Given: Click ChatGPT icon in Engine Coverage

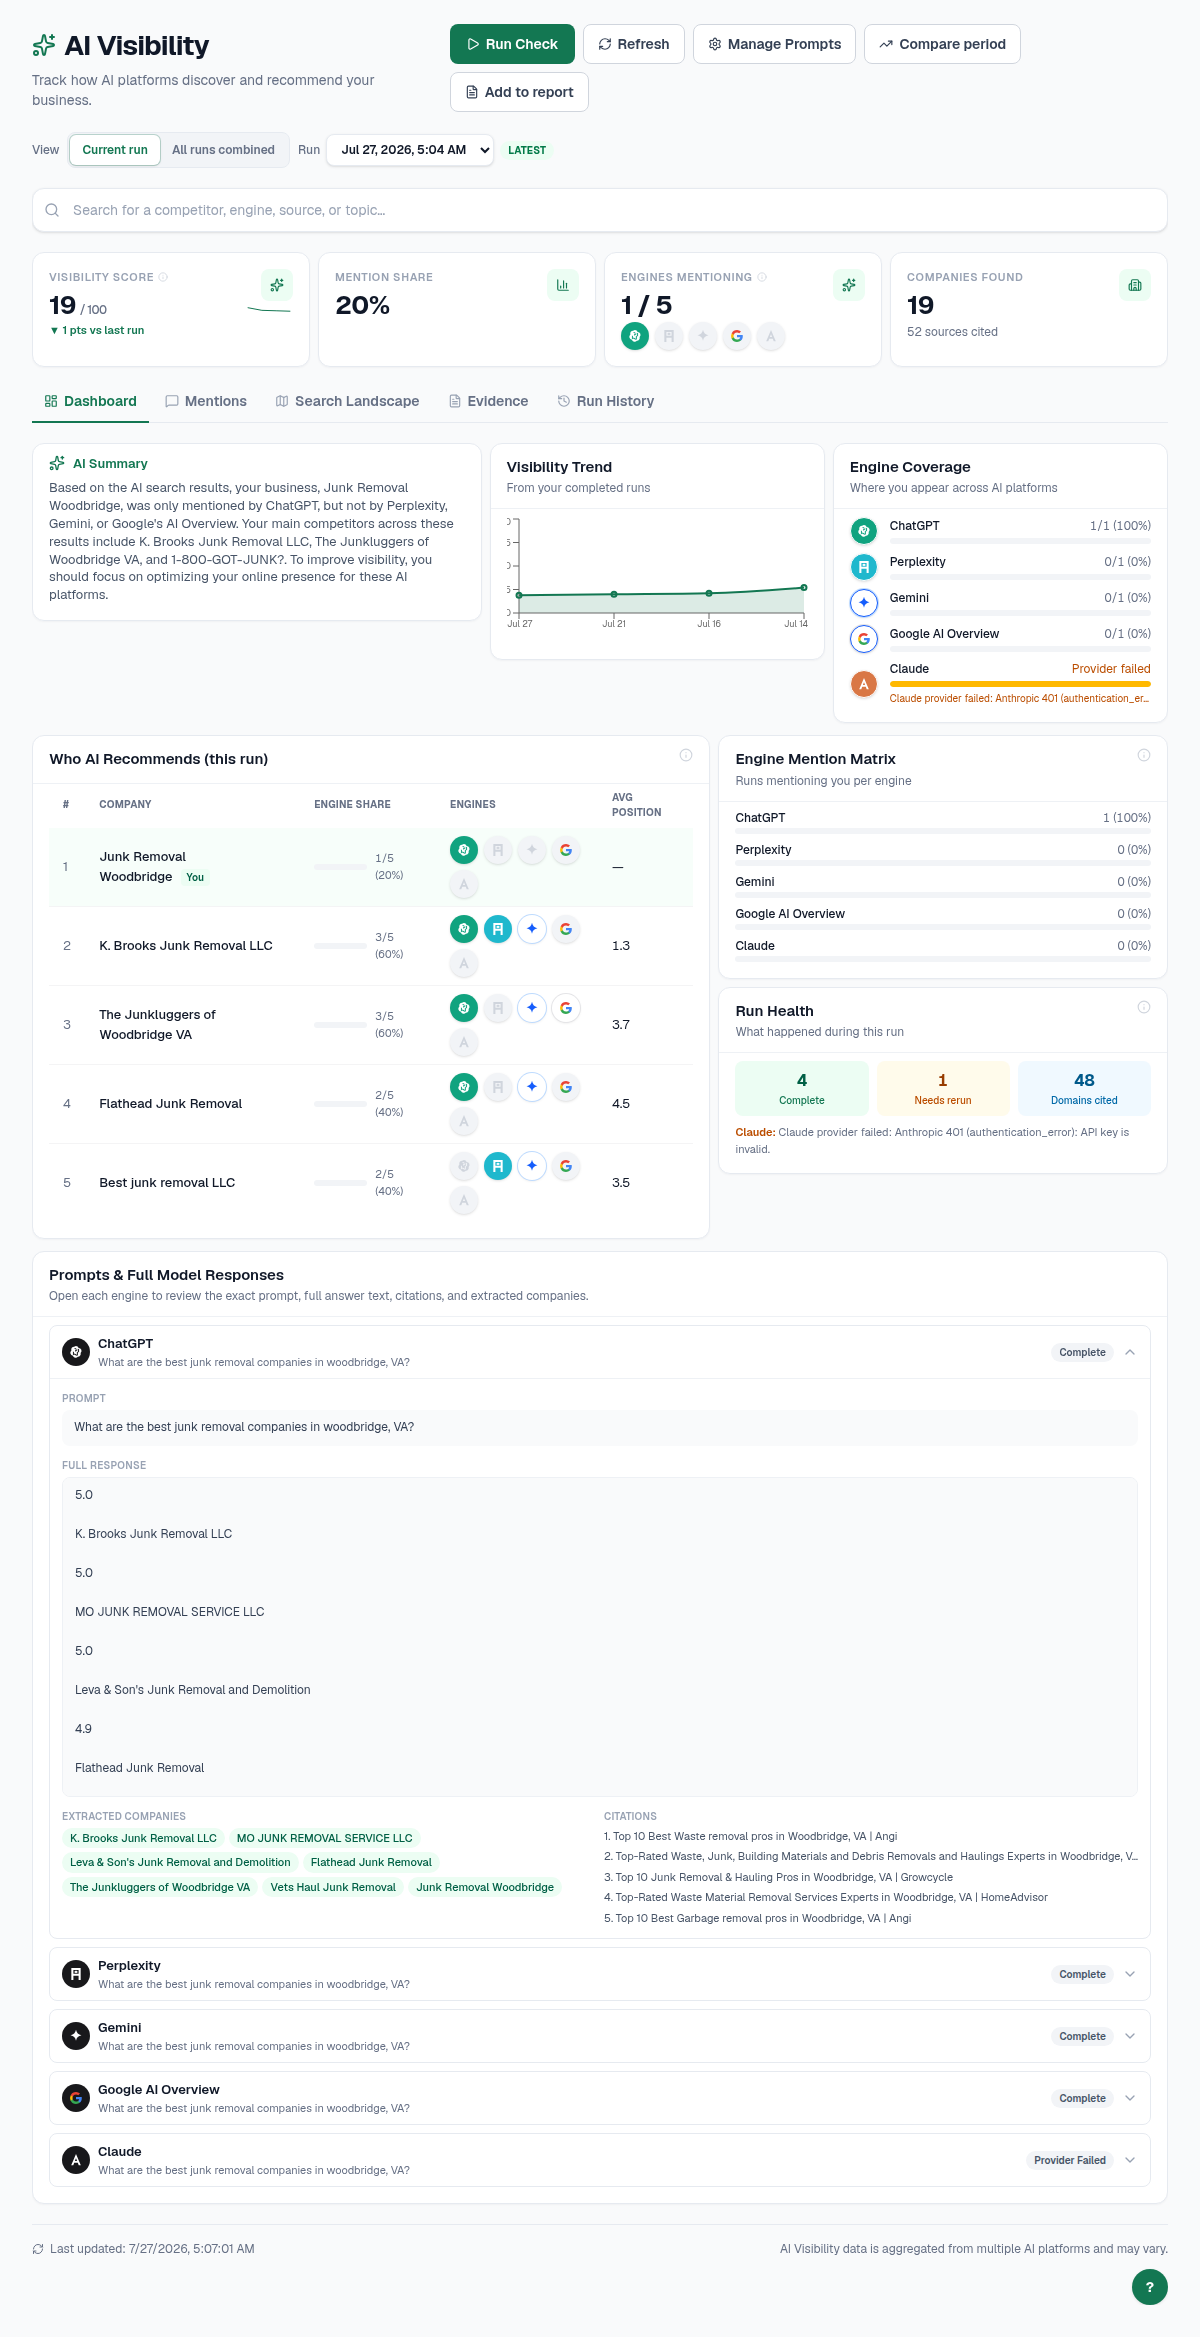Looking at the screenshot, I should tap(864, 531).
